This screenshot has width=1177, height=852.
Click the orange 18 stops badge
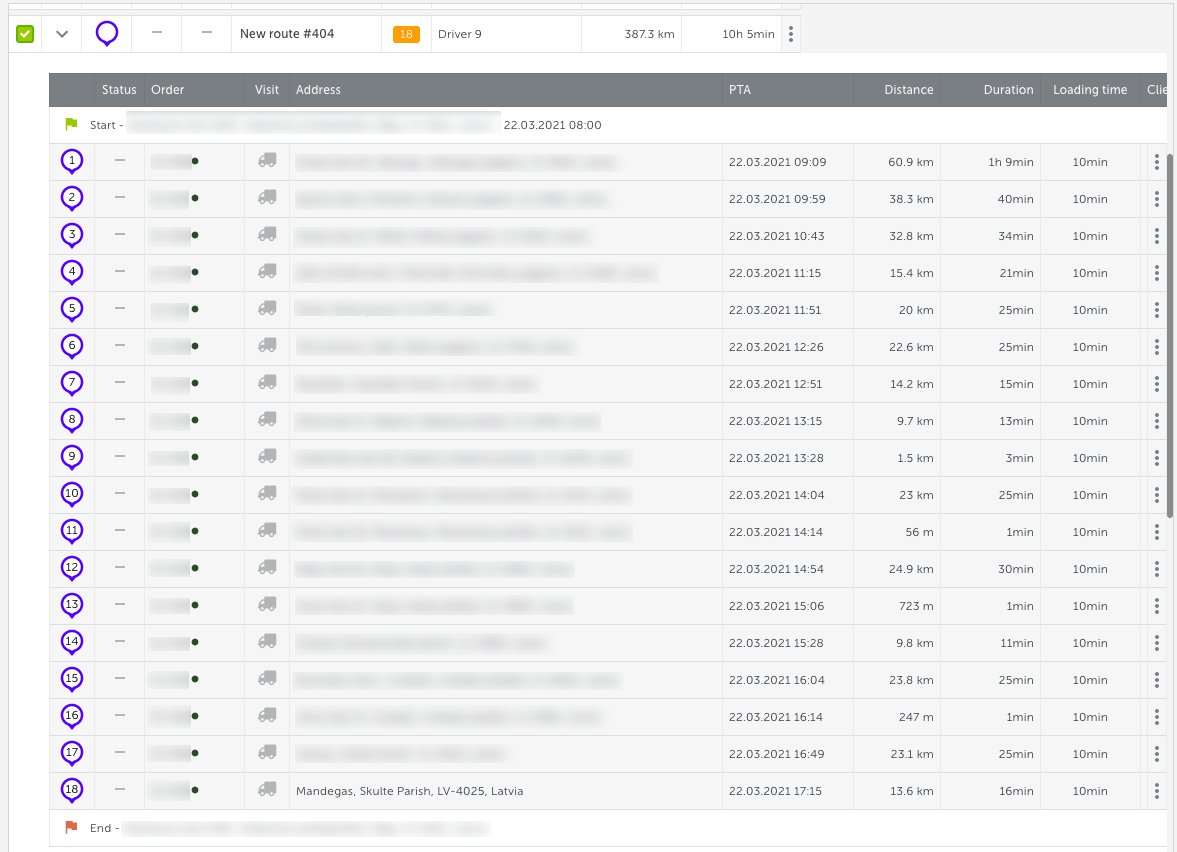pos(406,34)
